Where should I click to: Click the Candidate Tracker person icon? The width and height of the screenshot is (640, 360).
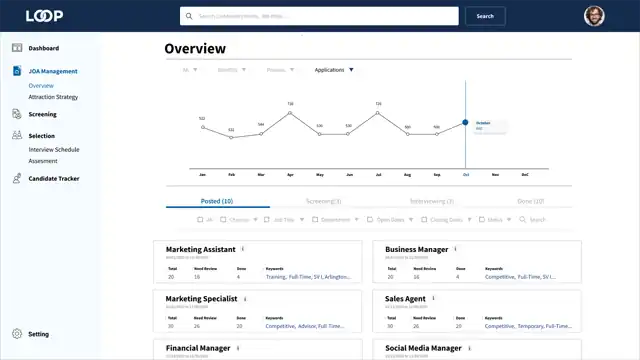[x=17, y=178]
